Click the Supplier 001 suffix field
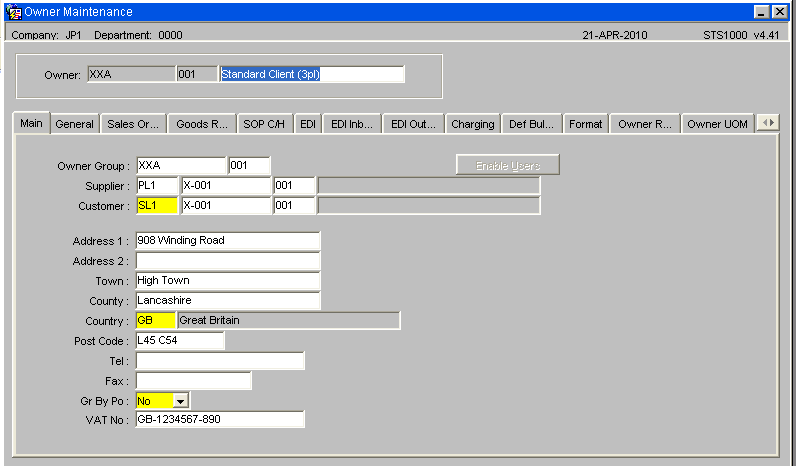Image resolution: width=796 pixels, height=466 pixels. [294, 185]
